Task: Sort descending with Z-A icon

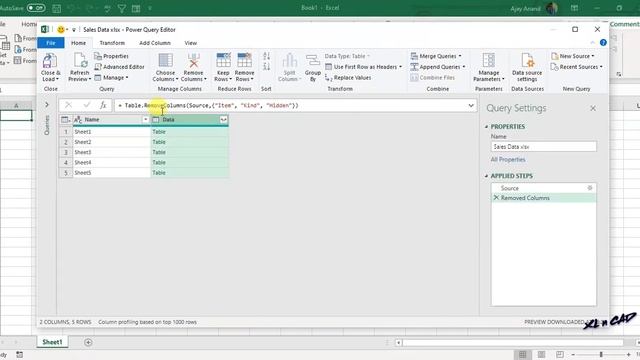Action: tap(267, 66)
